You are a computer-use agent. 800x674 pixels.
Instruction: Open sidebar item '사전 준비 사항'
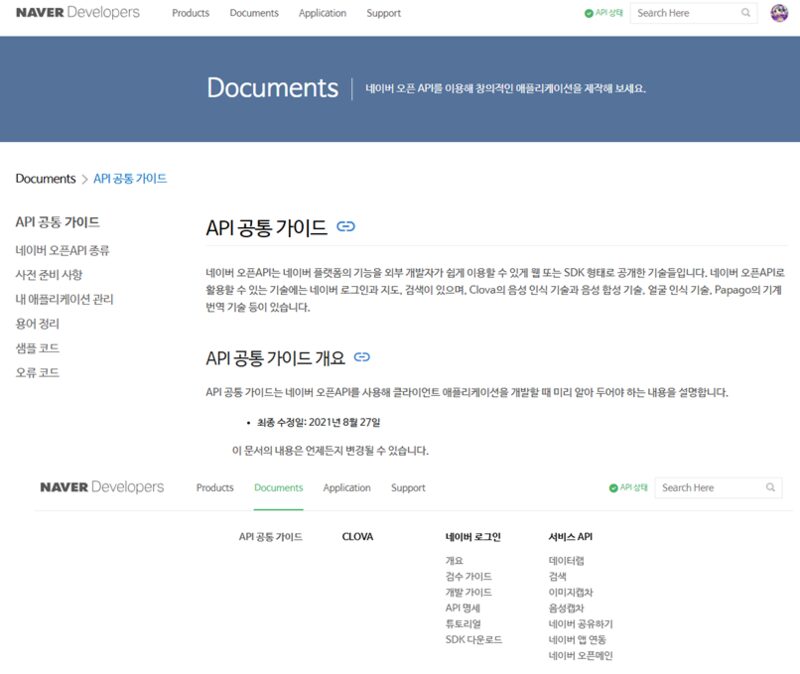tap(49, 275)
